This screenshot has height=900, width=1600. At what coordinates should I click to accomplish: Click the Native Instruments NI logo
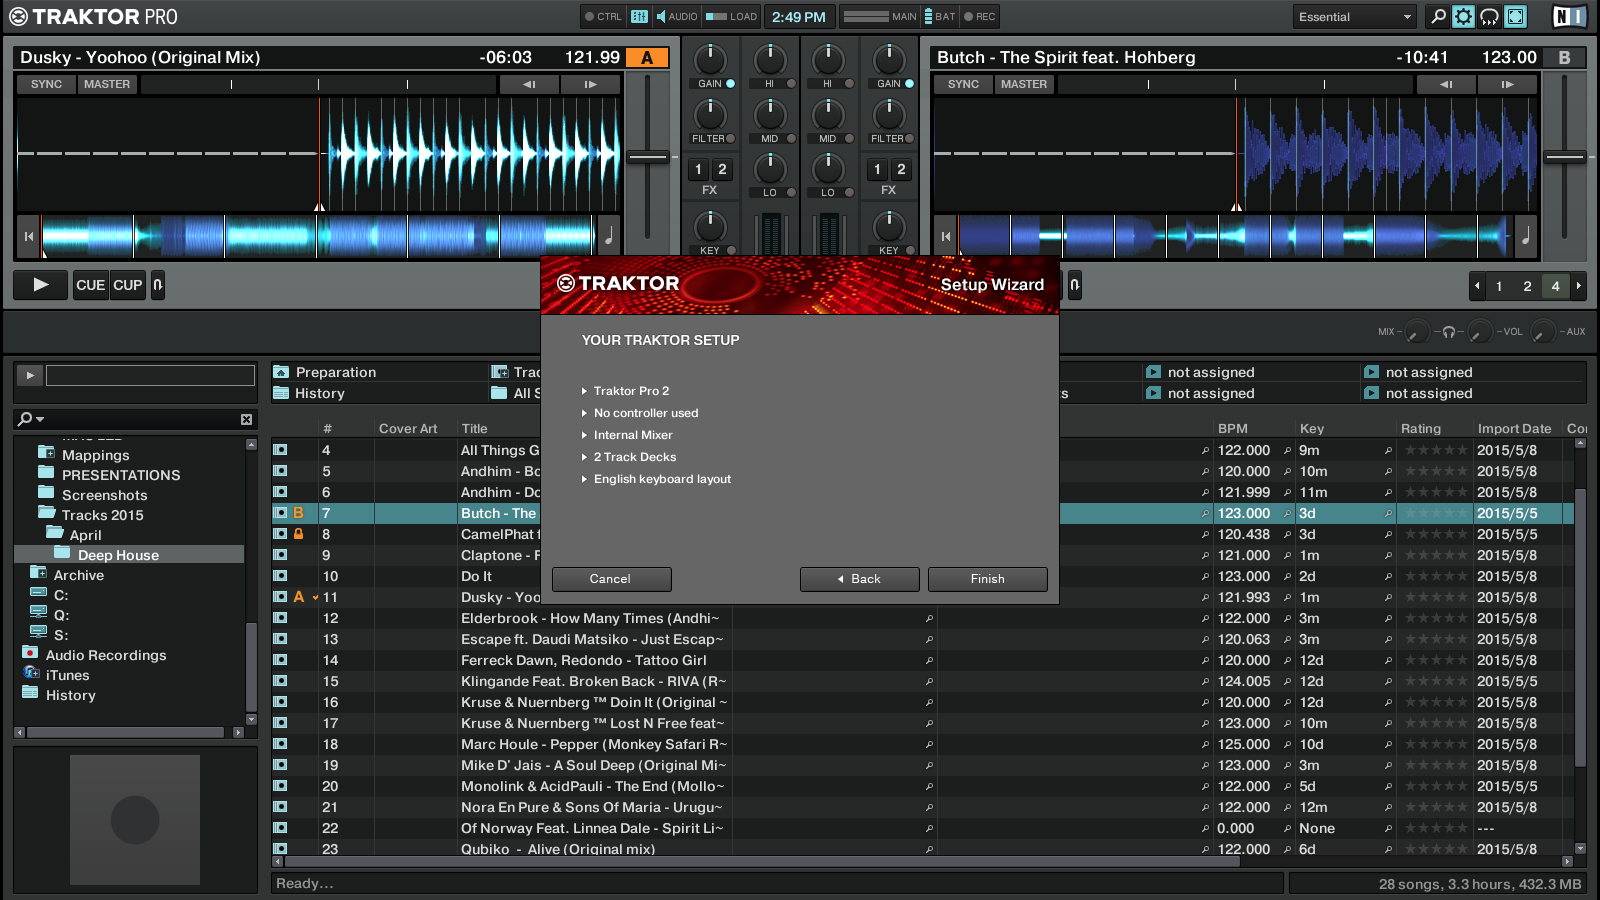(x=1569, y=16)
